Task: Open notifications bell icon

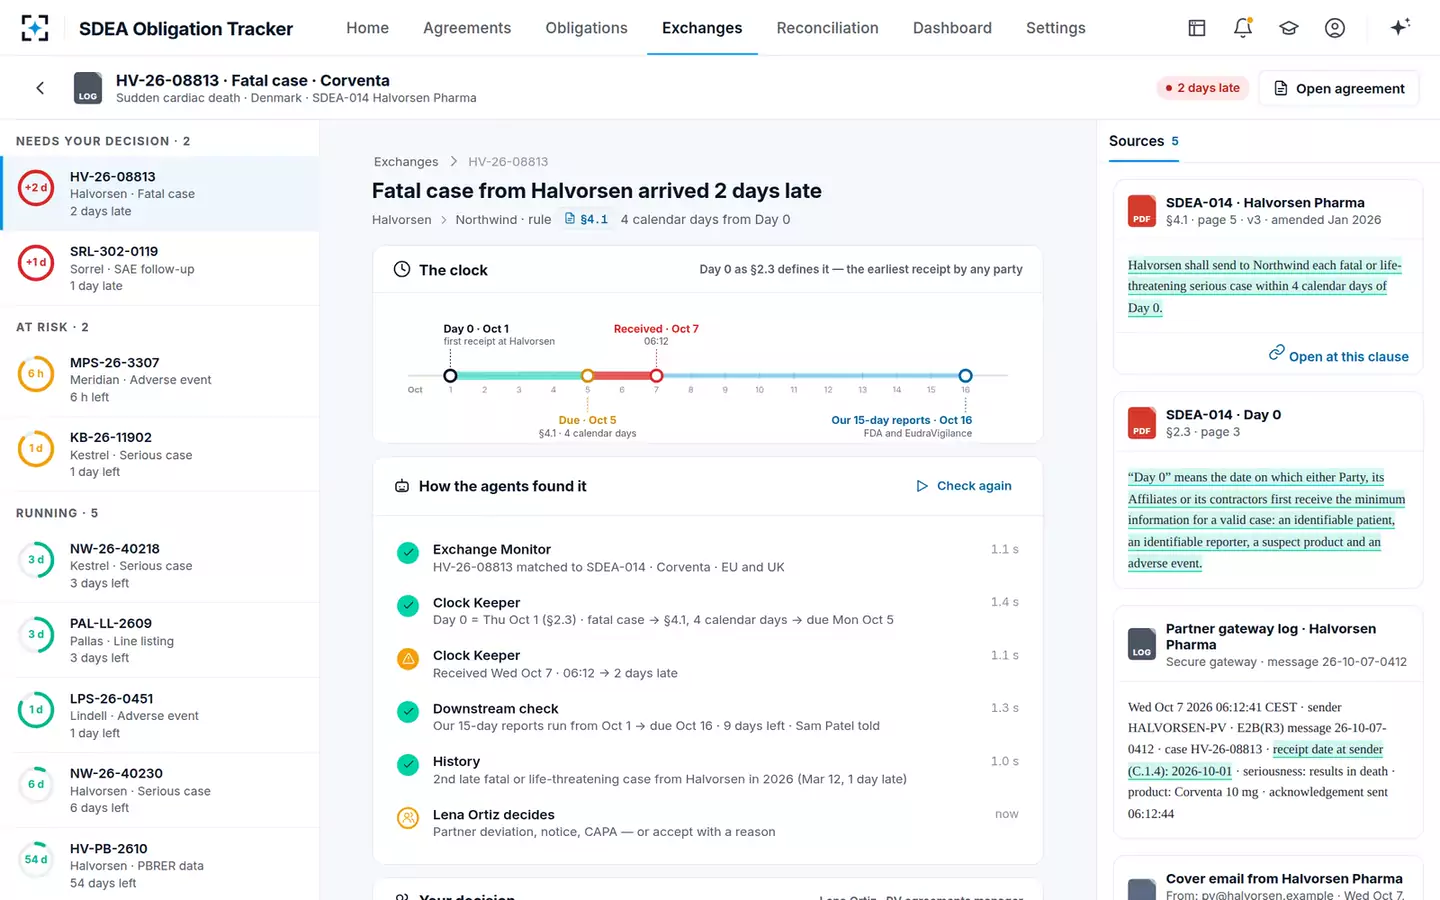Action: pos(1243,28)
